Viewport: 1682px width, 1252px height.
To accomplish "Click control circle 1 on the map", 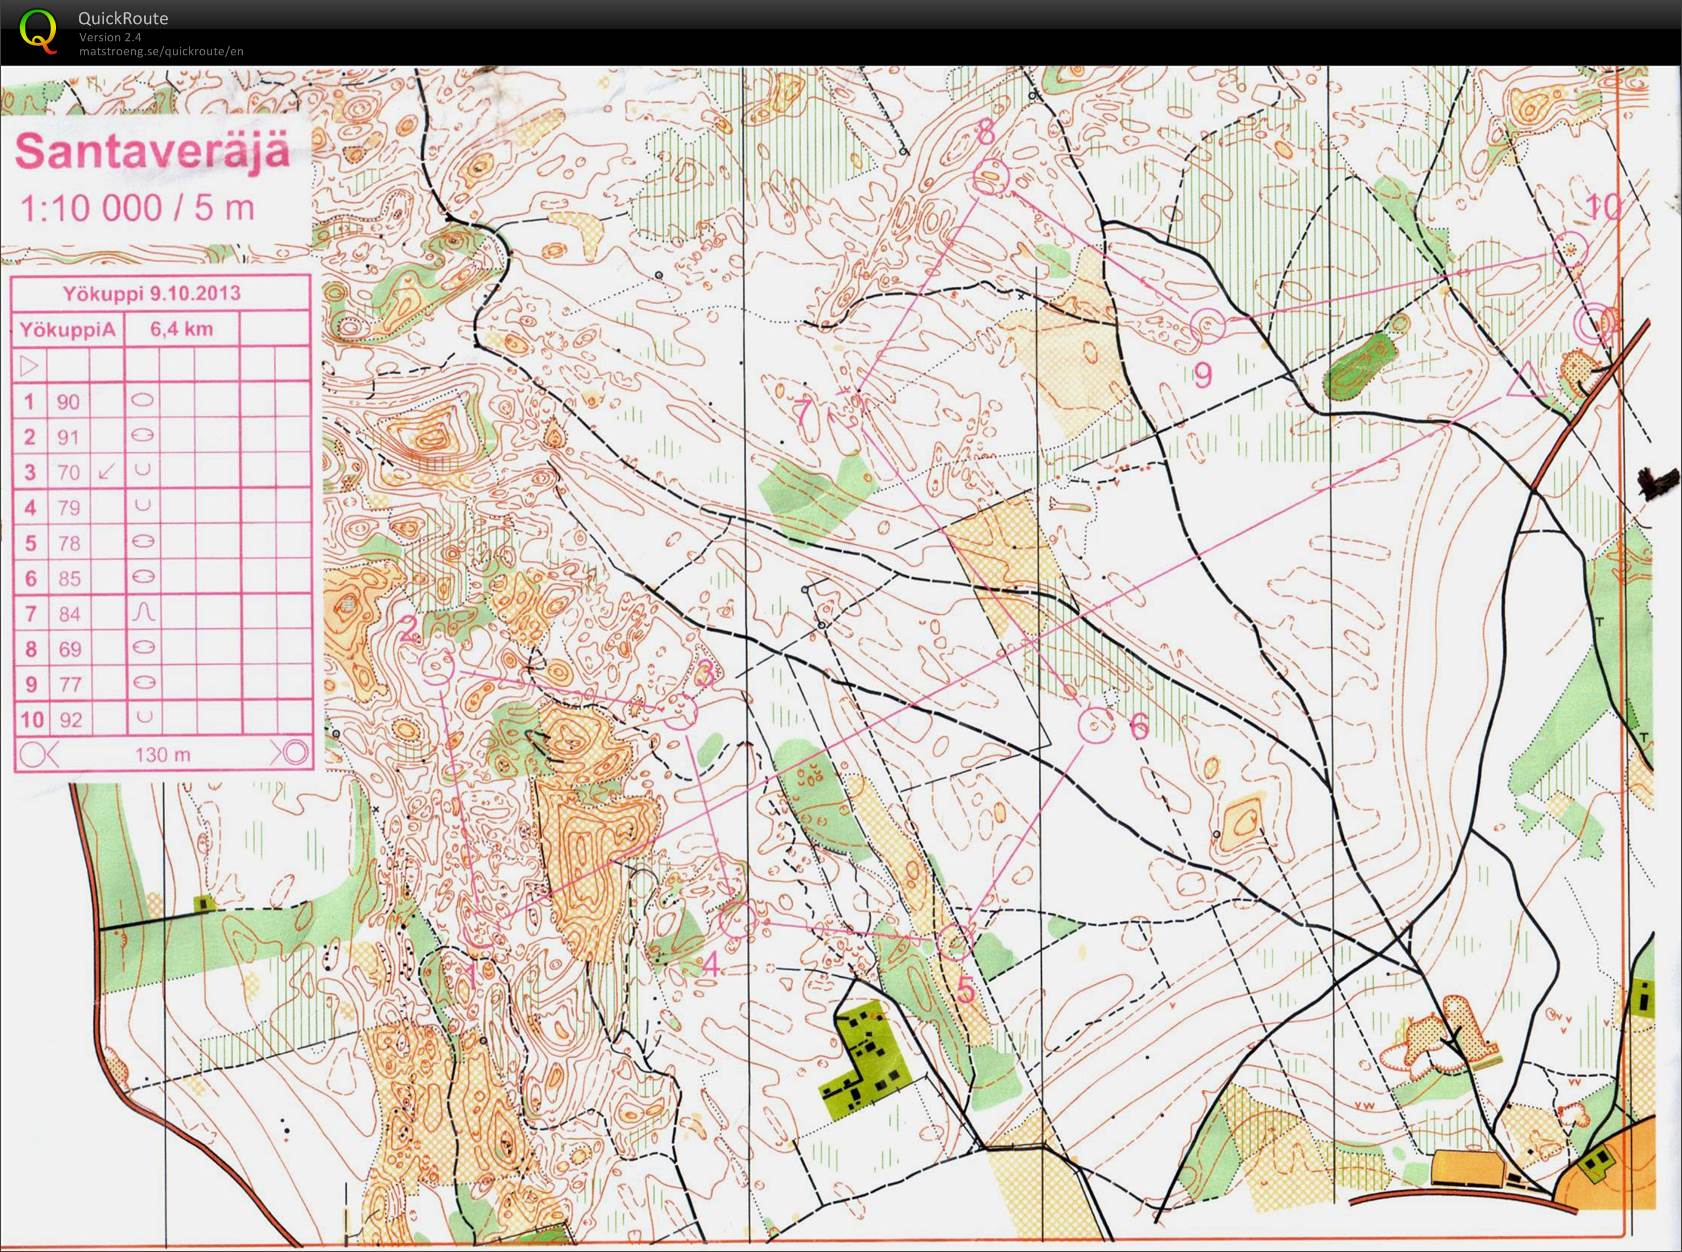I will click(484, 932).
